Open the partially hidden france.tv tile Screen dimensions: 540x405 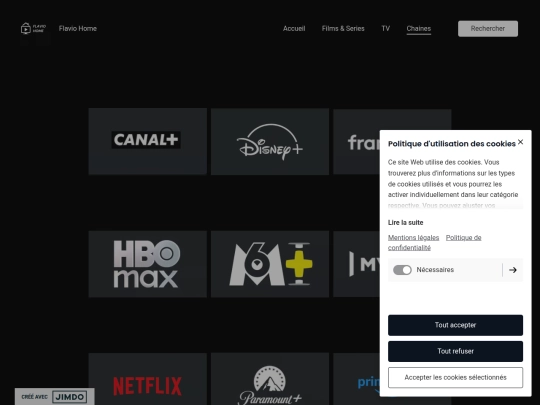point(356,142)
